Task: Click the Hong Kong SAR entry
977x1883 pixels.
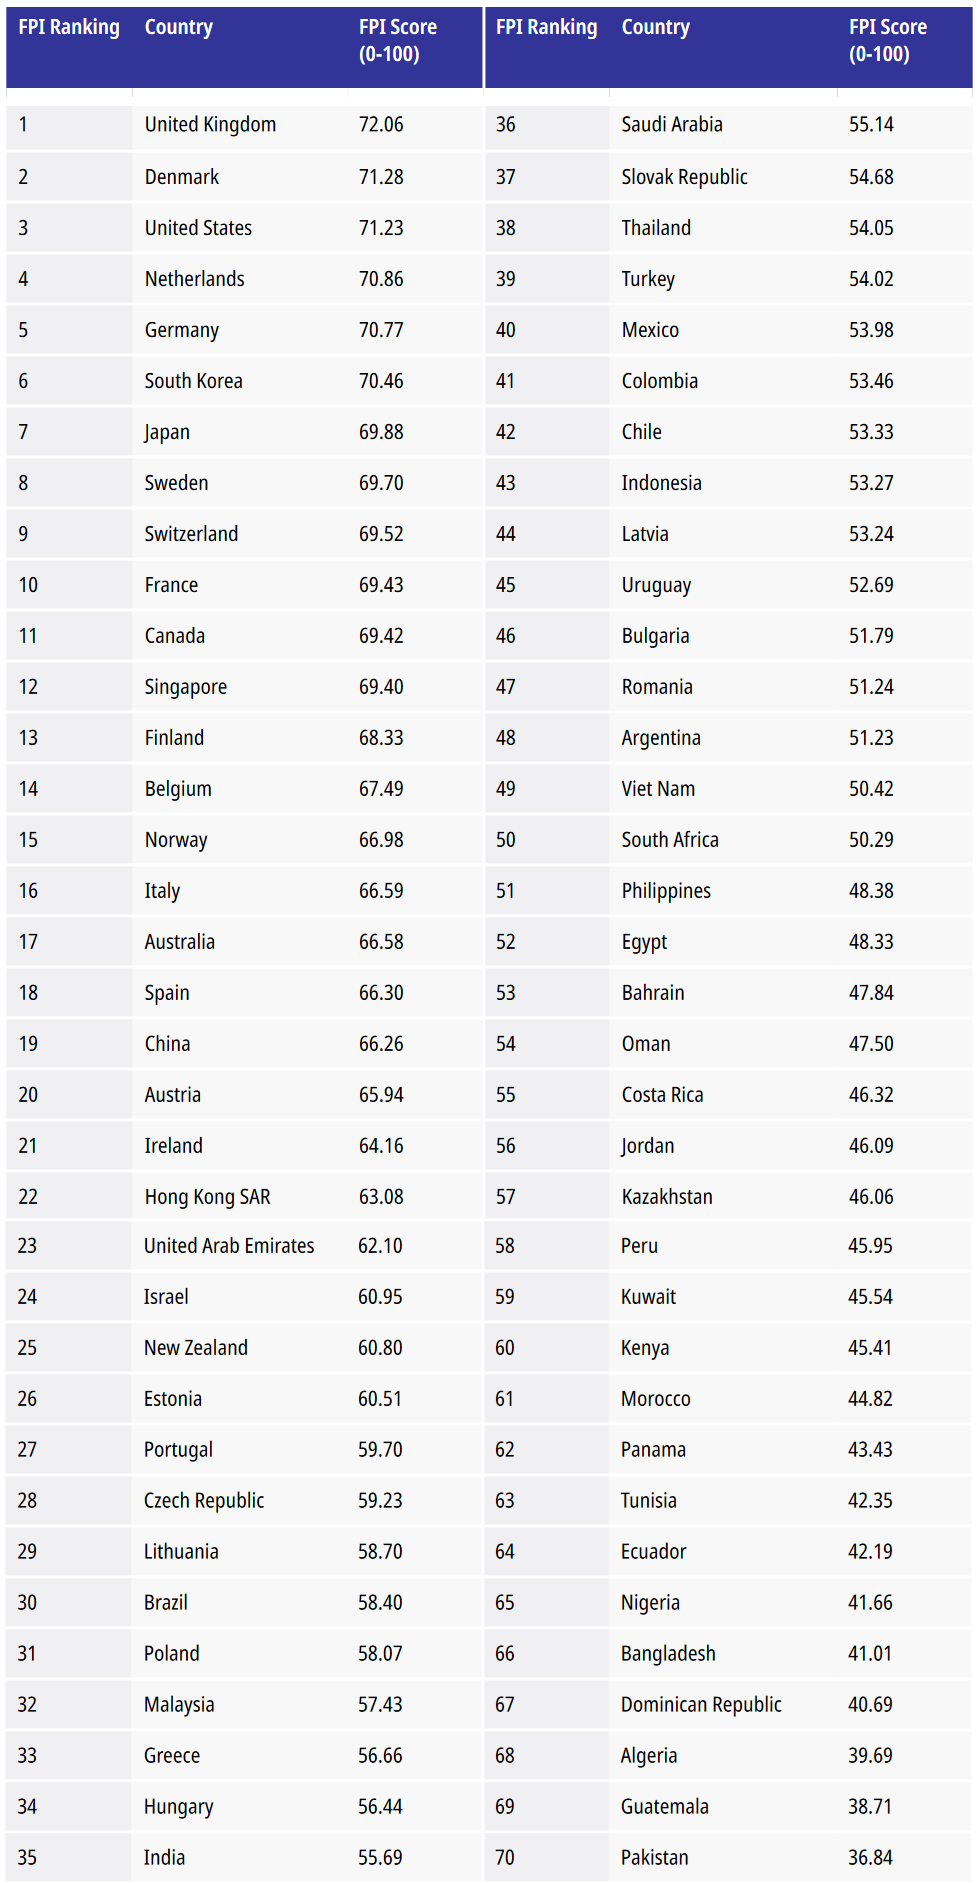Action: [x=207, y=1197]
